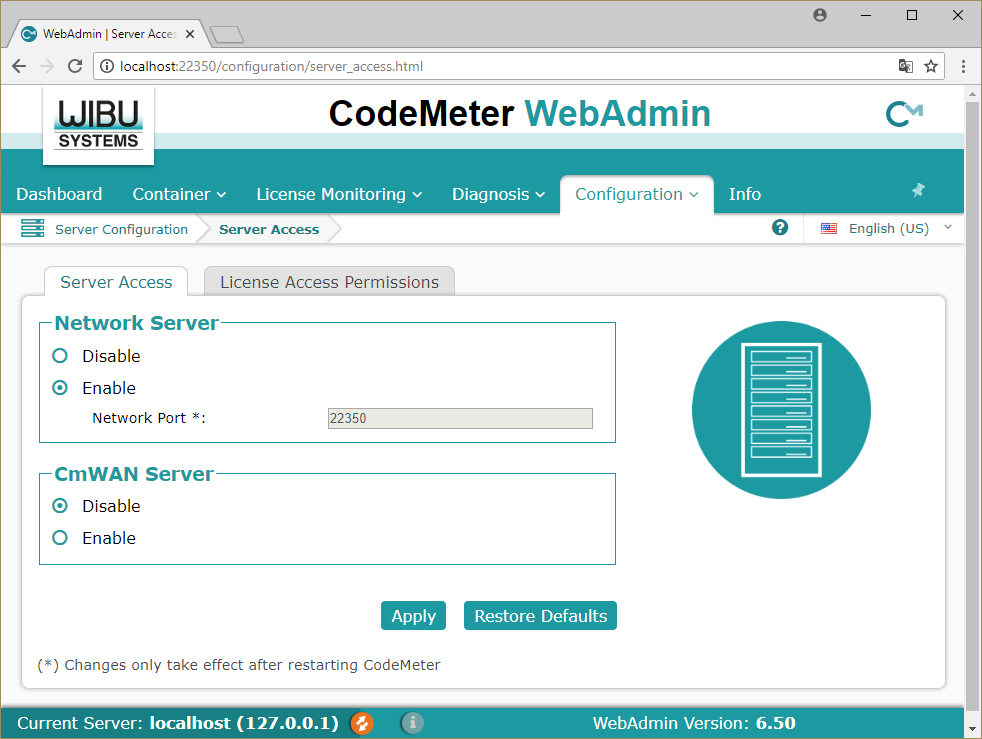This screenshot has height=739, width=982.
Task: Select Disable under CmWAN Server
Action: pos(60,505)
